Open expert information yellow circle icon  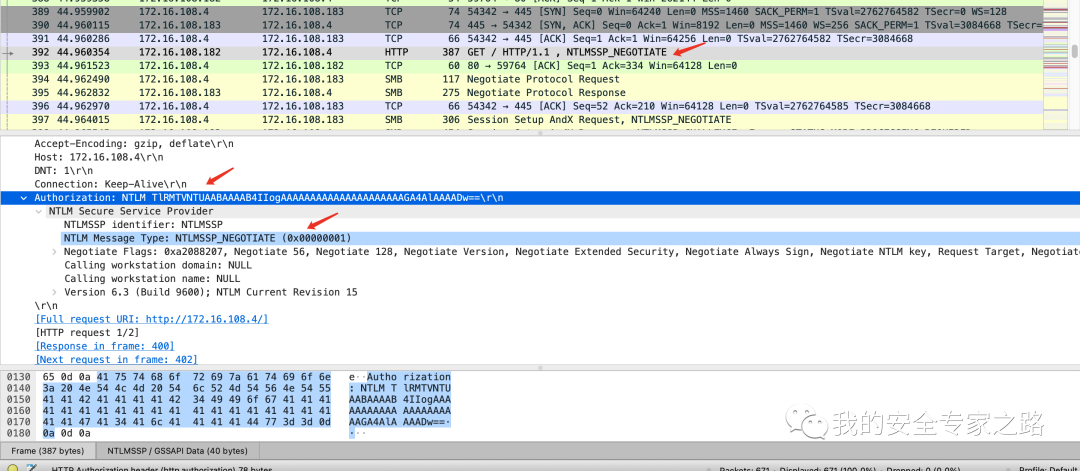coord(12,468)
